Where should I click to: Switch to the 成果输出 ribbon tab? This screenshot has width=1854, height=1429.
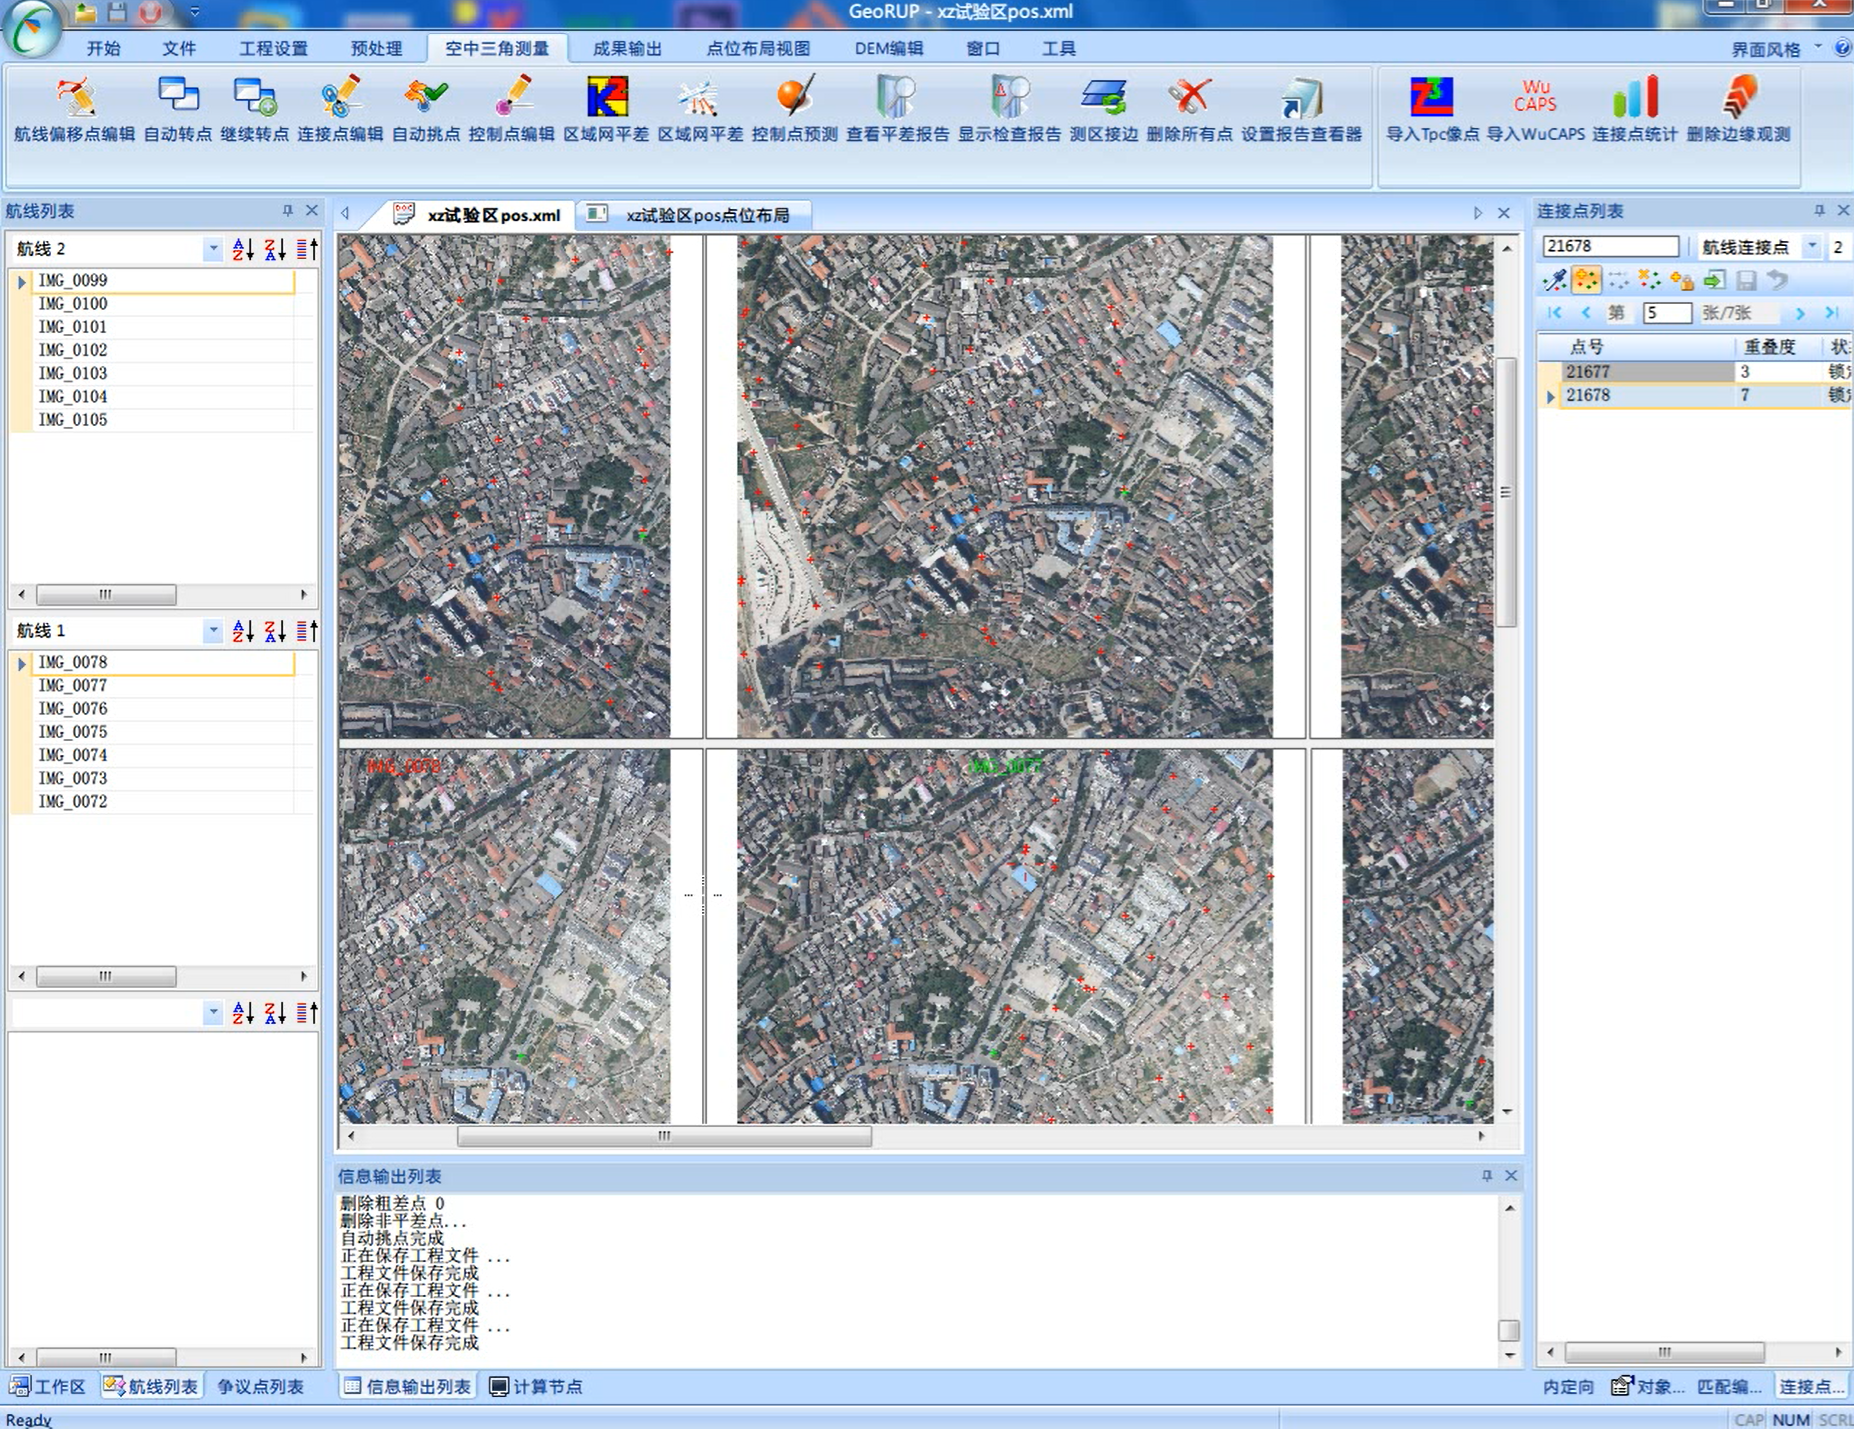(x=627, y=48)
